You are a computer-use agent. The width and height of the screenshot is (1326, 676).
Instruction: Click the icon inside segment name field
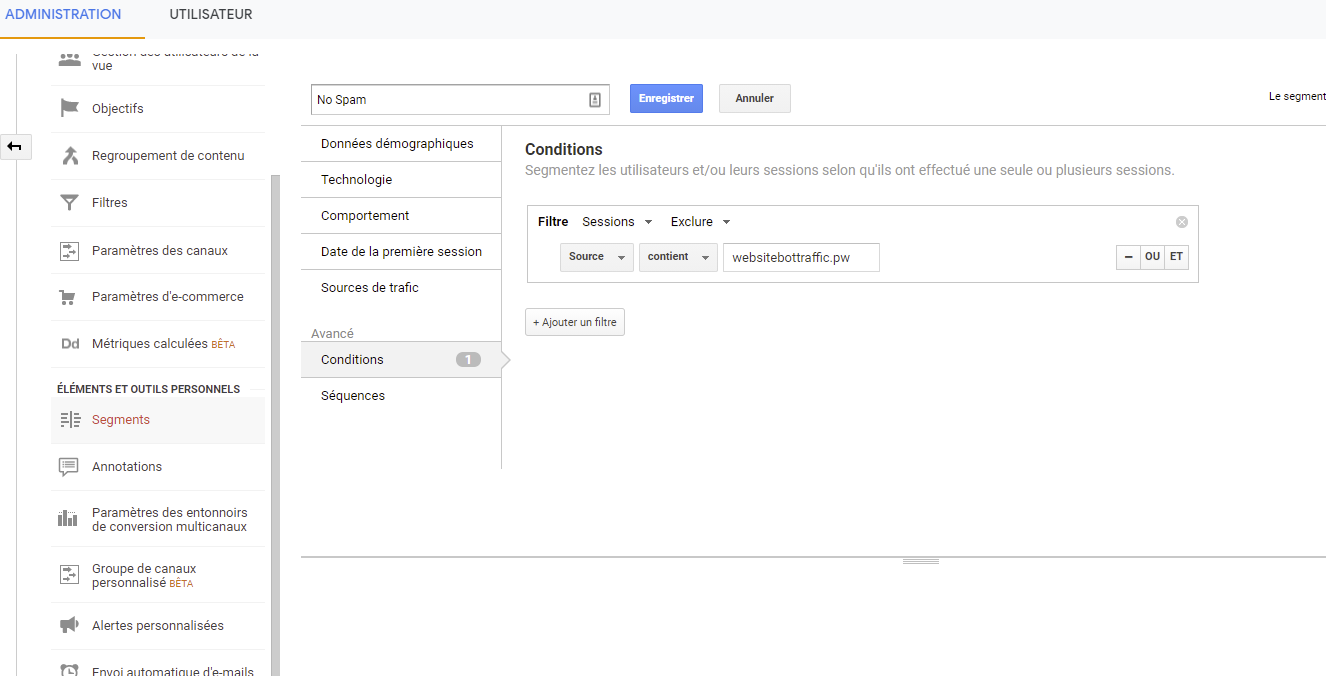click(594, 100)
